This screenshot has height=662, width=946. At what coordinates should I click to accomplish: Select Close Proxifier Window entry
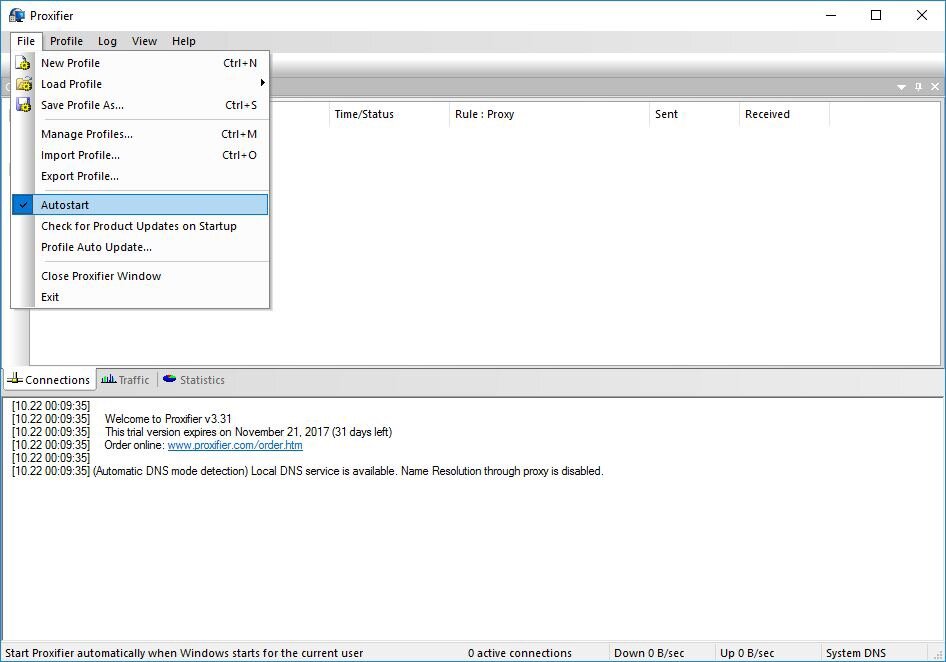(x=140, y=276)
